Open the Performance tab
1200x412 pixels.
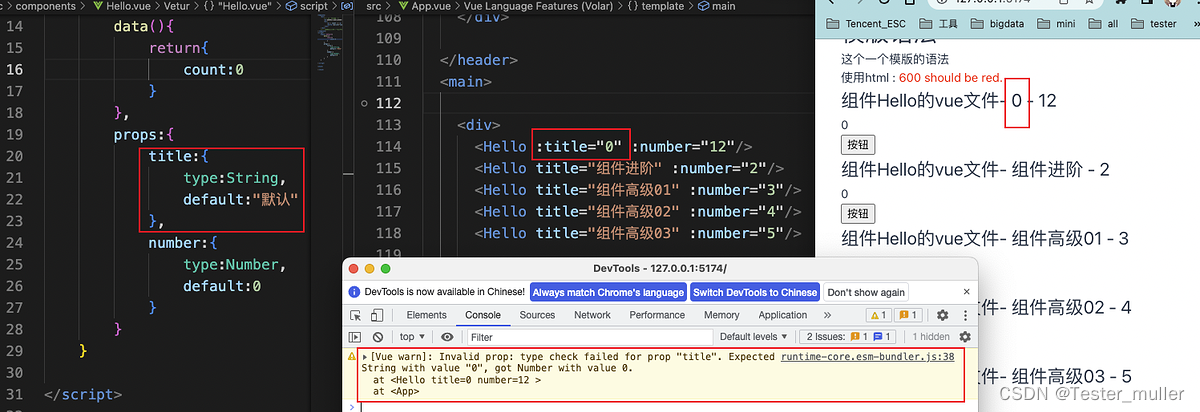pos(657,315)
